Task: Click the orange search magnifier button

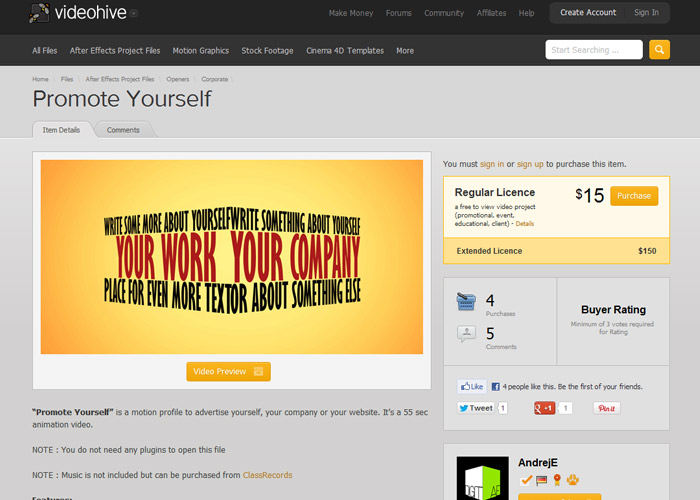Action: (659, 50)
